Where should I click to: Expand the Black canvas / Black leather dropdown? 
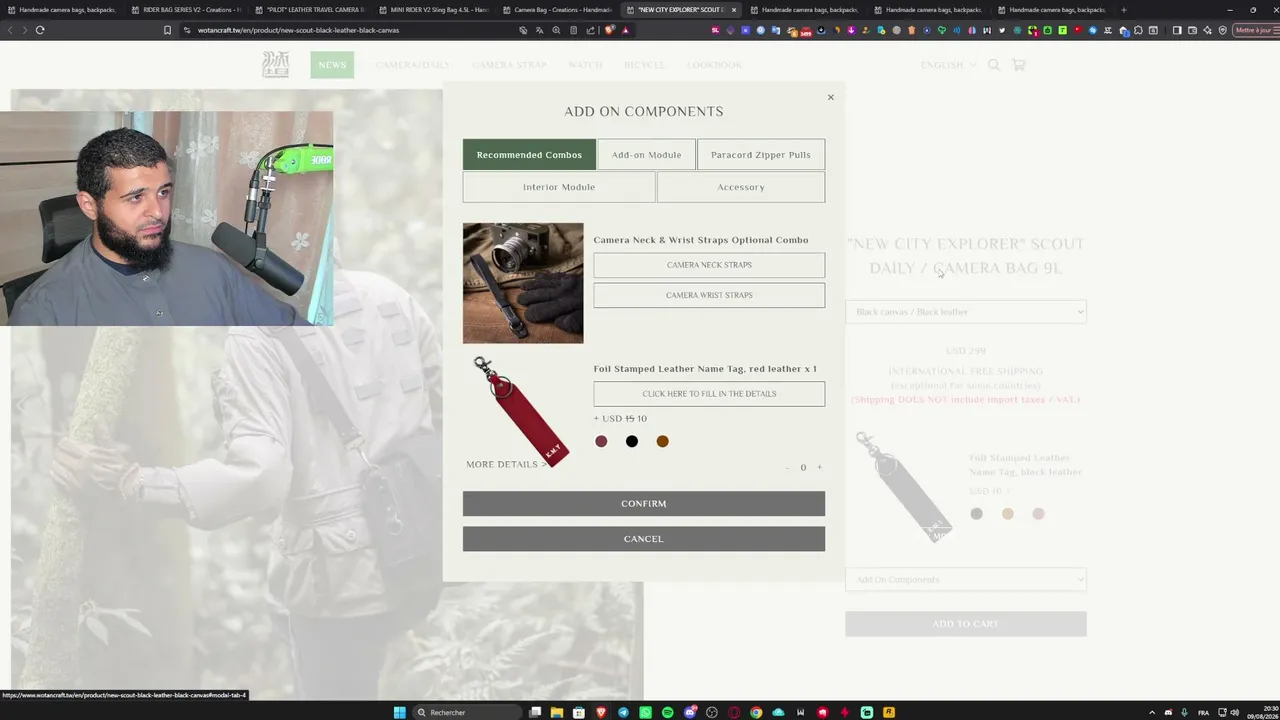966,312
